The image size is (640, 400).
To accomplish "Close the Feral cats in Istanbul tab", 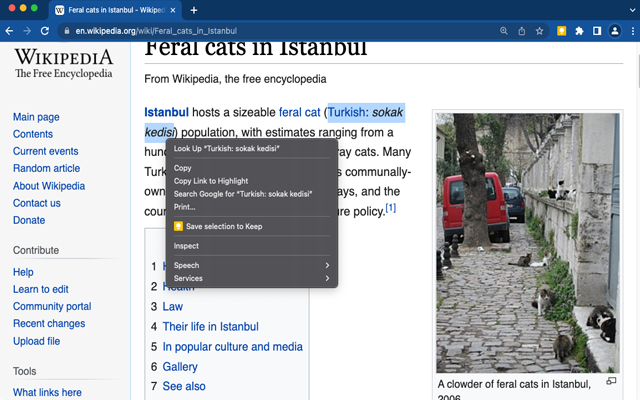I will pos(173,10).
